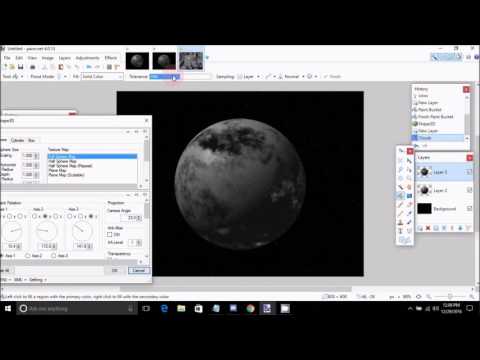
Task: Open the Store icon on taskbar
Action: click(199, 309)
